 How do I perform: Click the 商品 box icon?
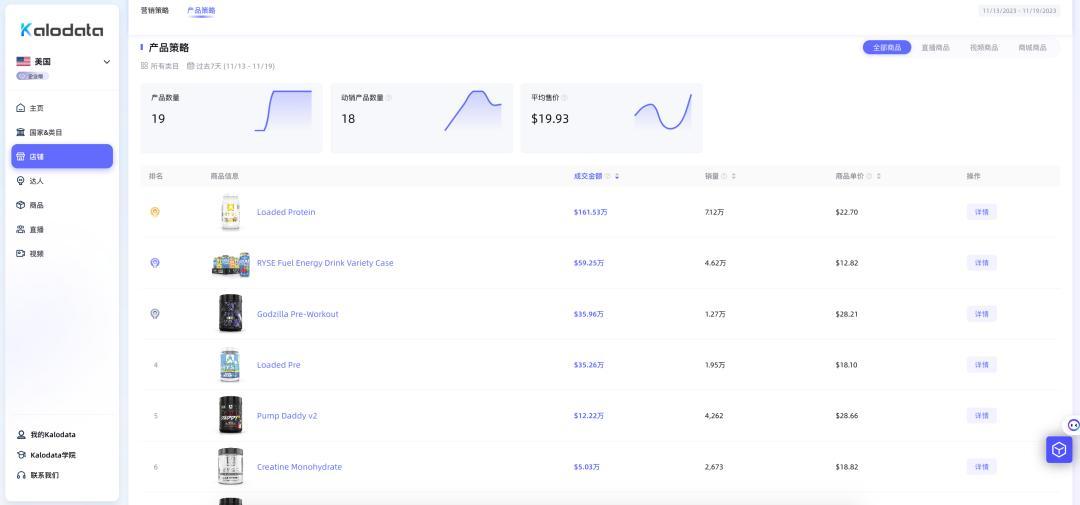tap(21, 205)
